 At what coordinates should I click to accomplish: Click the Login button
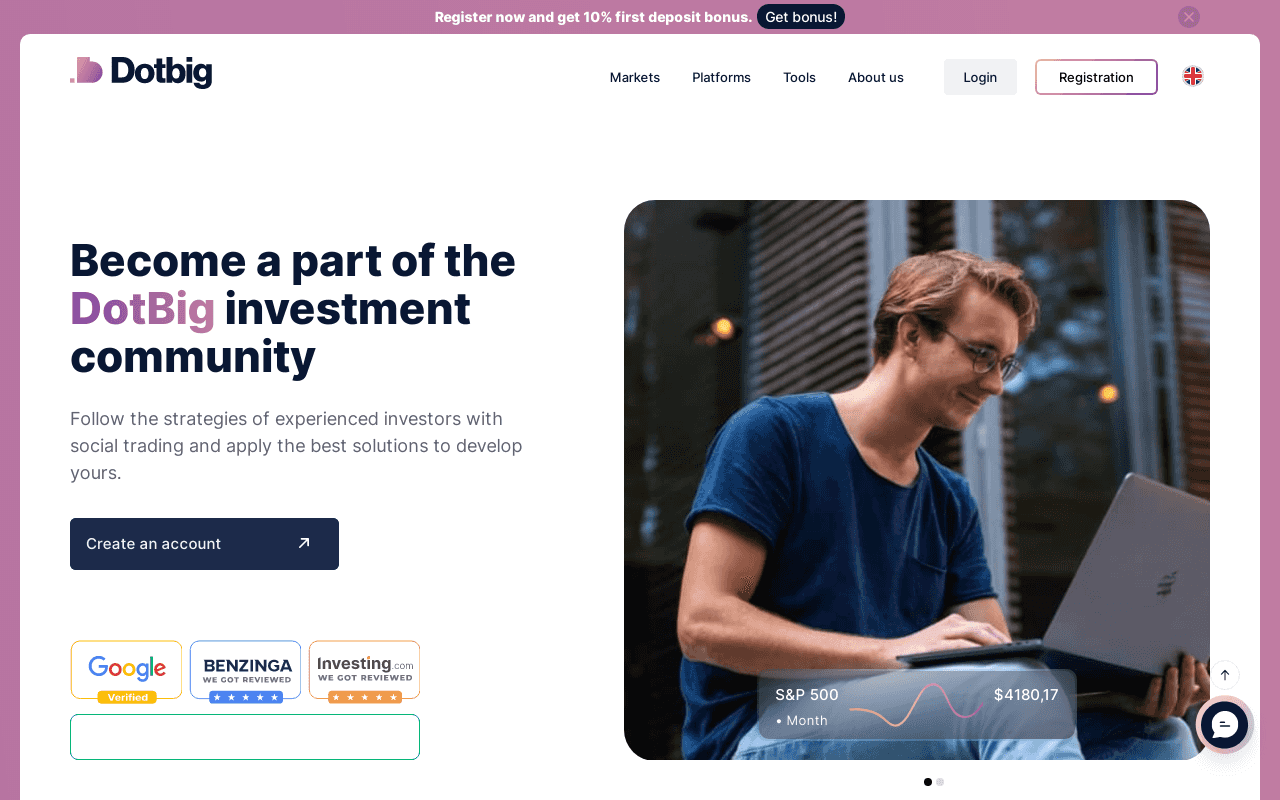(x=980, y=77)
